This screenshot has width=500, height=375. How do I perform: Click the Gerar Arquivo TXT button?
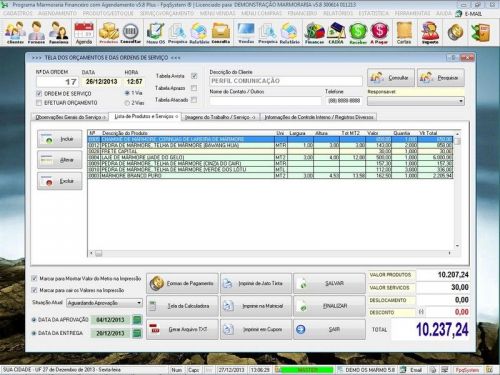[x=182, y=329]
